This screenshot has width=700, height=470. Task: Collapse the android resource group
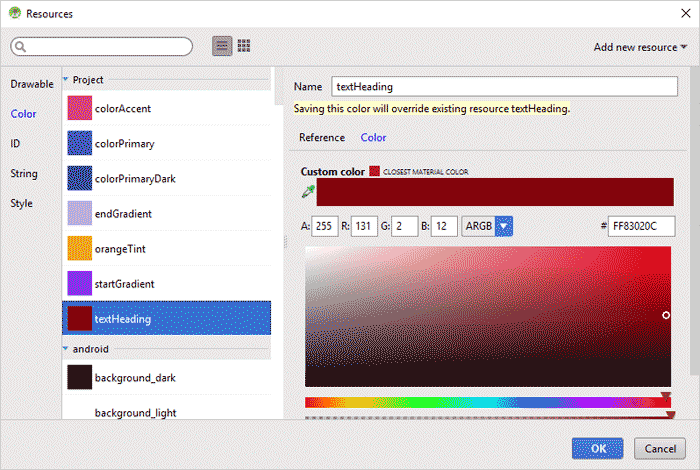tap(66, 349)
